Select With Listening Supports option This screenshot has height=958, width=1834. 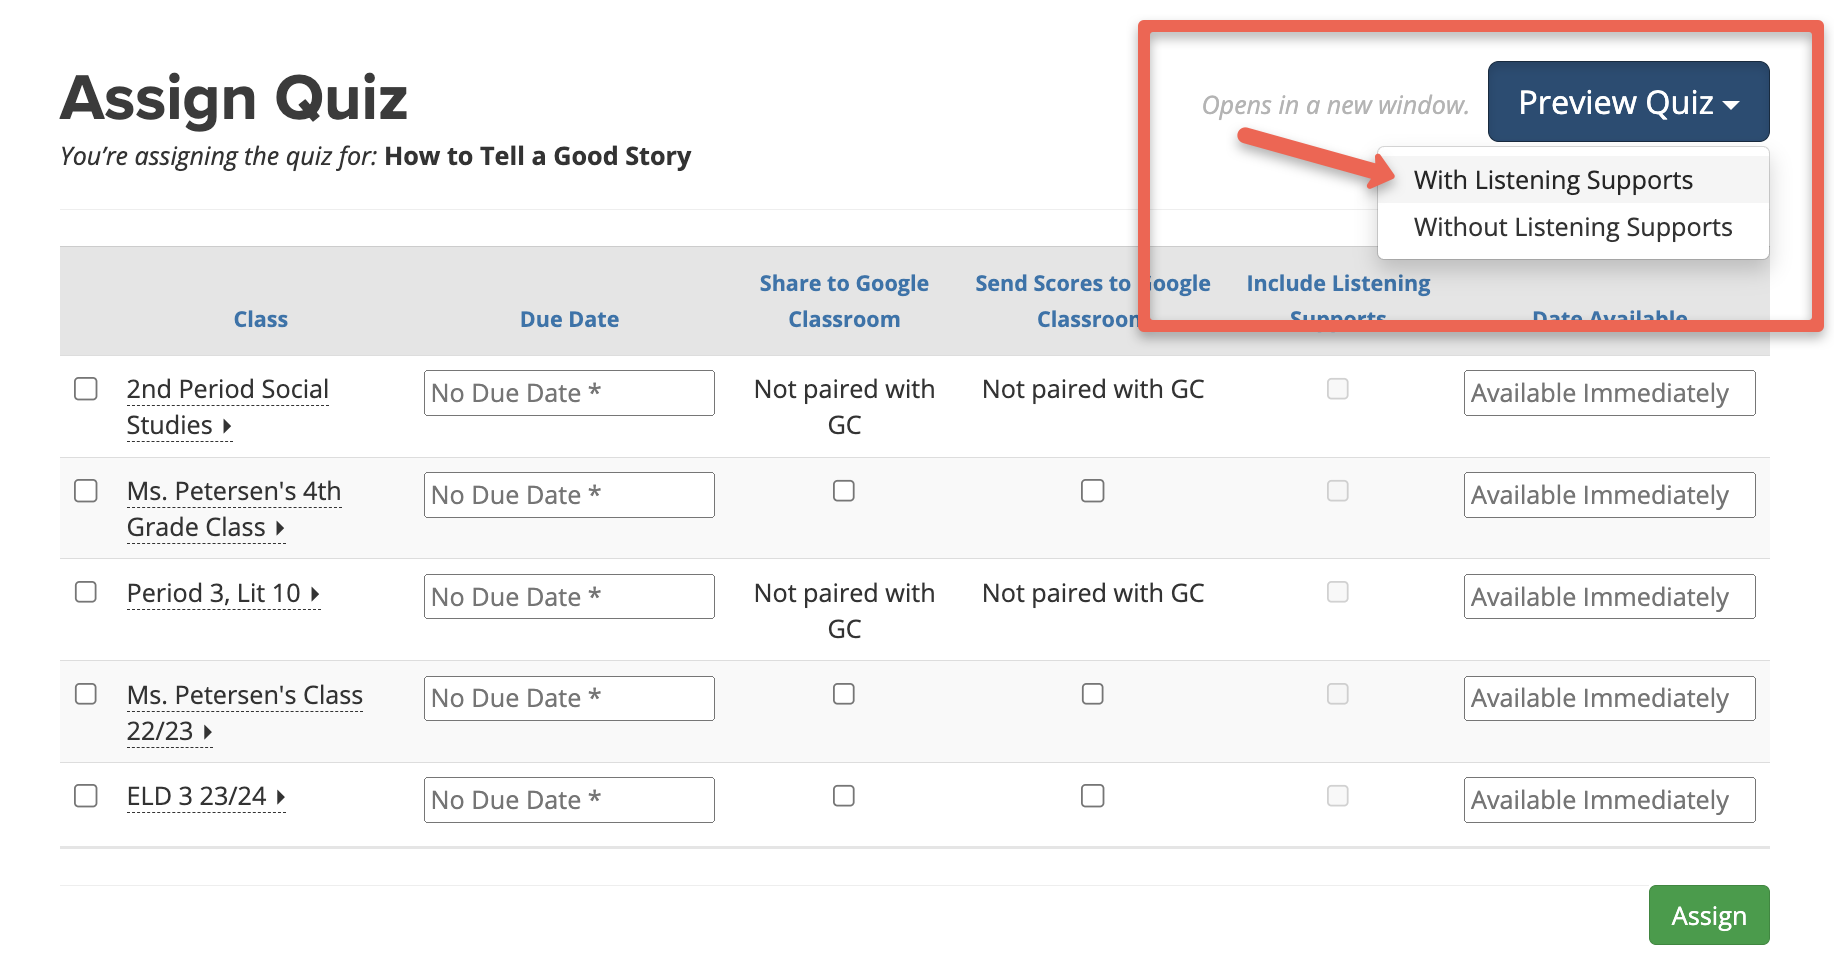coord(1552,180)
